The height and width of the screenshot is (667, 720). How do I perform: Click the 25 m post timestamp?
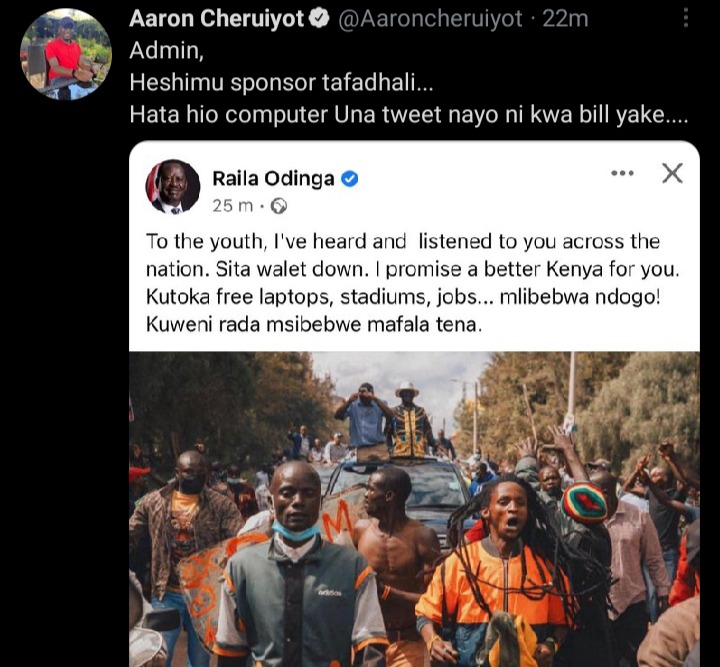tap(233, 206)
